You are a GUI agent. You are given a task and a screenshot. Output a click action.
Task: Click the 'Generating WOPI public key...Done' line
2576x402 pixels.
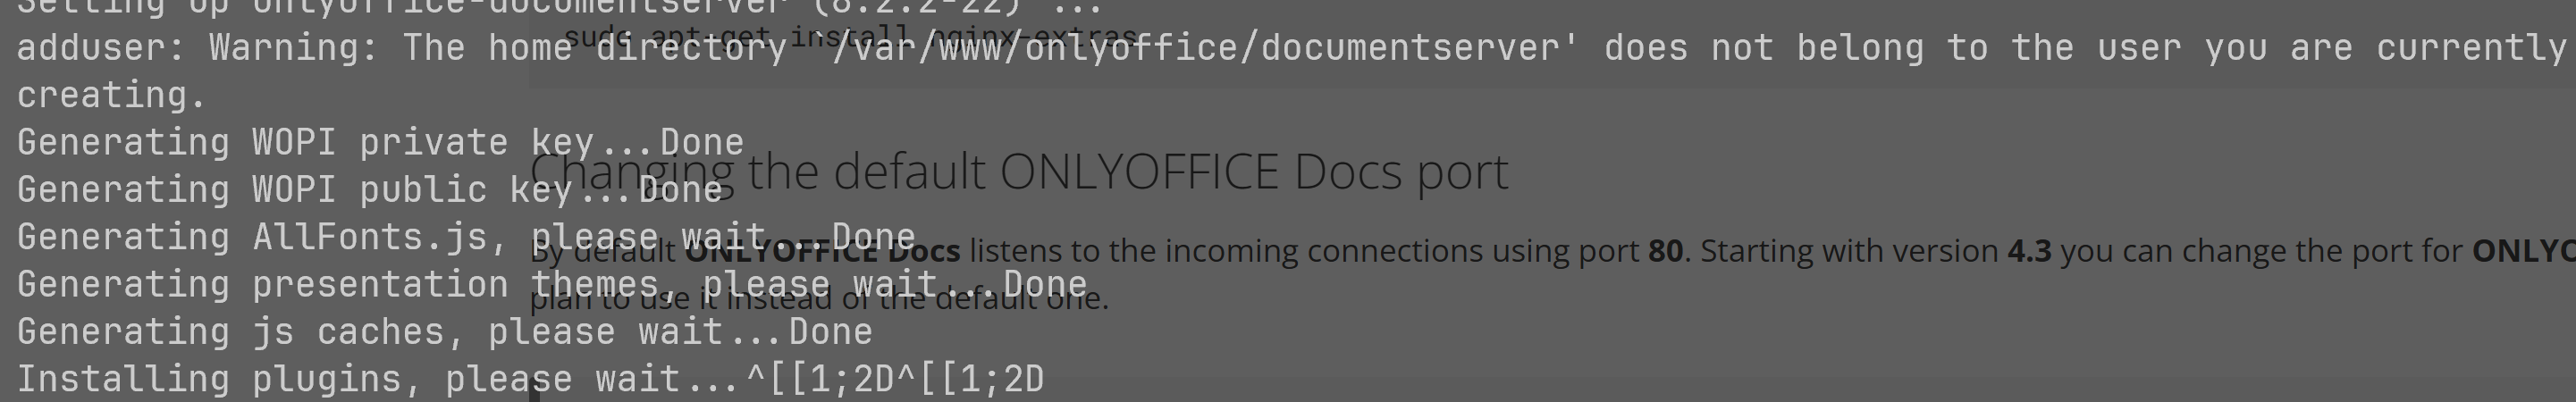tap(369, 189)
